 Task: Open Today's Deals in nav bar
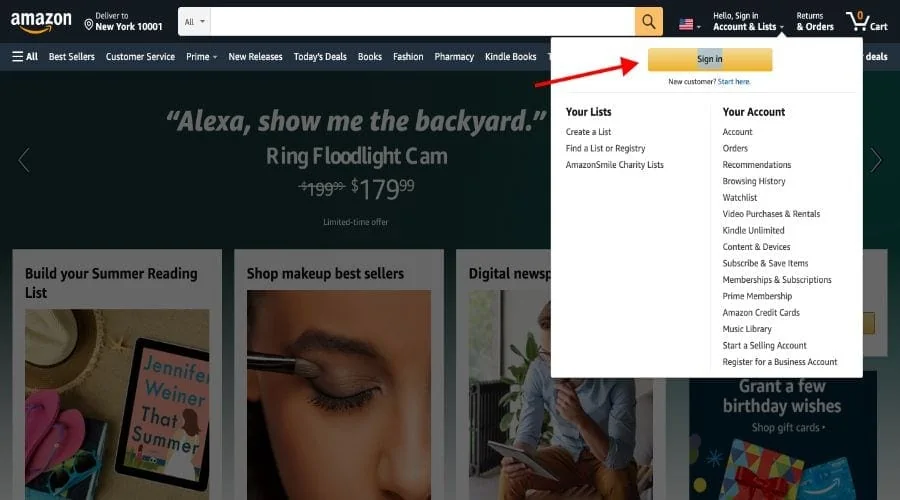[320, 57]
